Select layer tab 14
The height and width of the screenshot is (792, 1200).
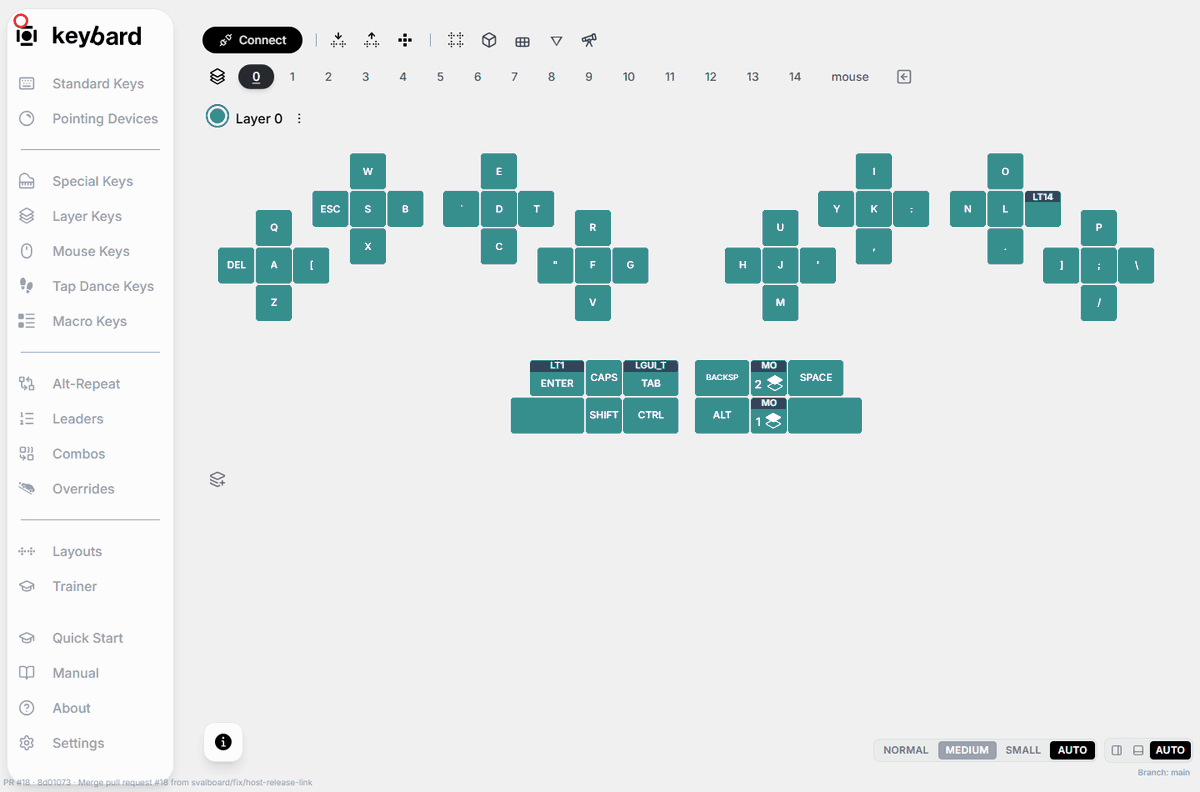click(795, 77)
